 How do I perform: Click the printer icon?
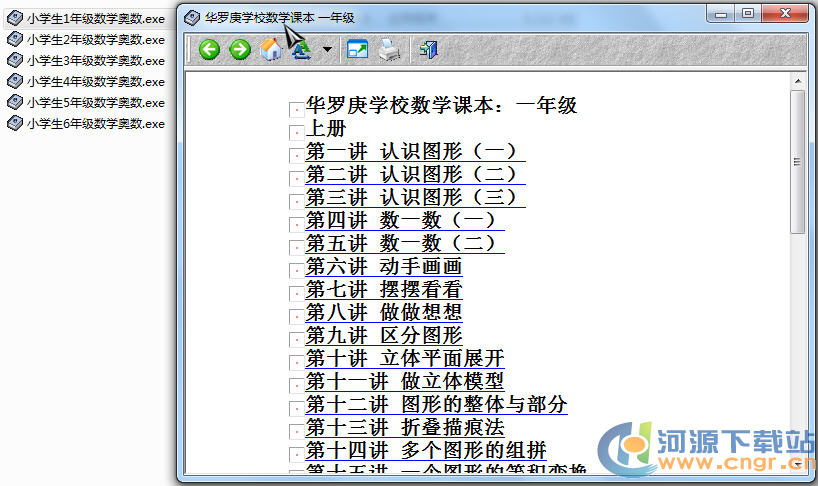(389, 50)
